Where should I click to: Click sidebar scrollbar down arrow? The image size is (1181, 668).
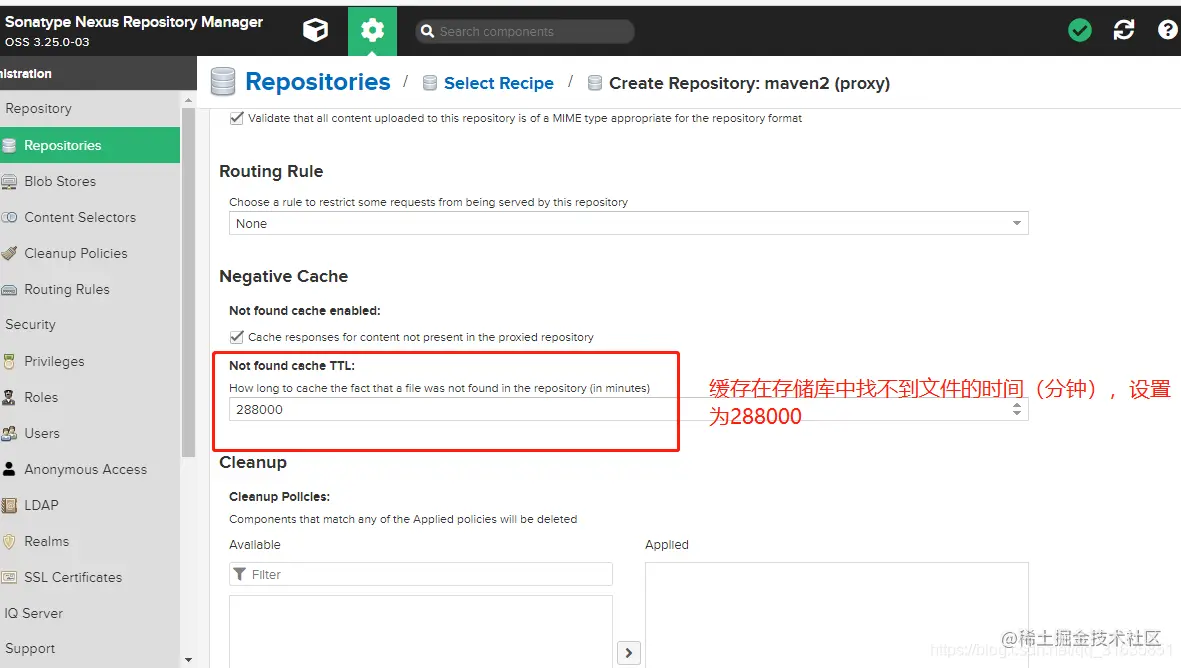pyautogui.click(x=188, y=660)
